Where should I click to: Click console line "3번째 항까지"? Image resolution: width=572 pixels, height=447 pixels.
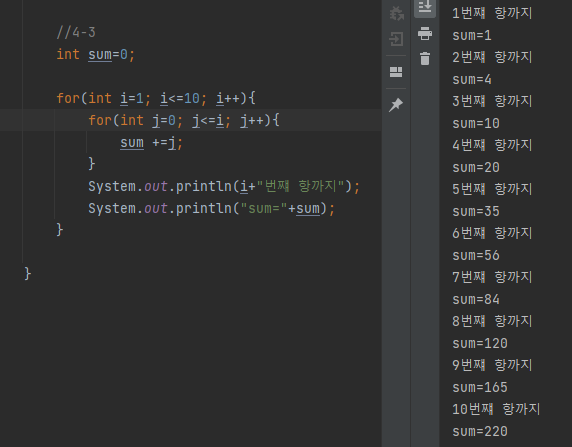[492, 101]
